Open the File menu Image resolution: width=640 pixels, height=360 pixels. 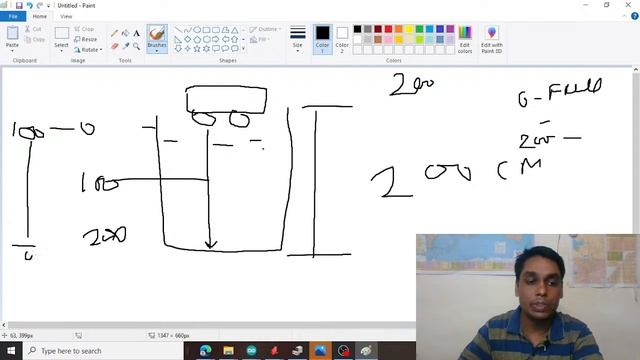click(13, 16)
